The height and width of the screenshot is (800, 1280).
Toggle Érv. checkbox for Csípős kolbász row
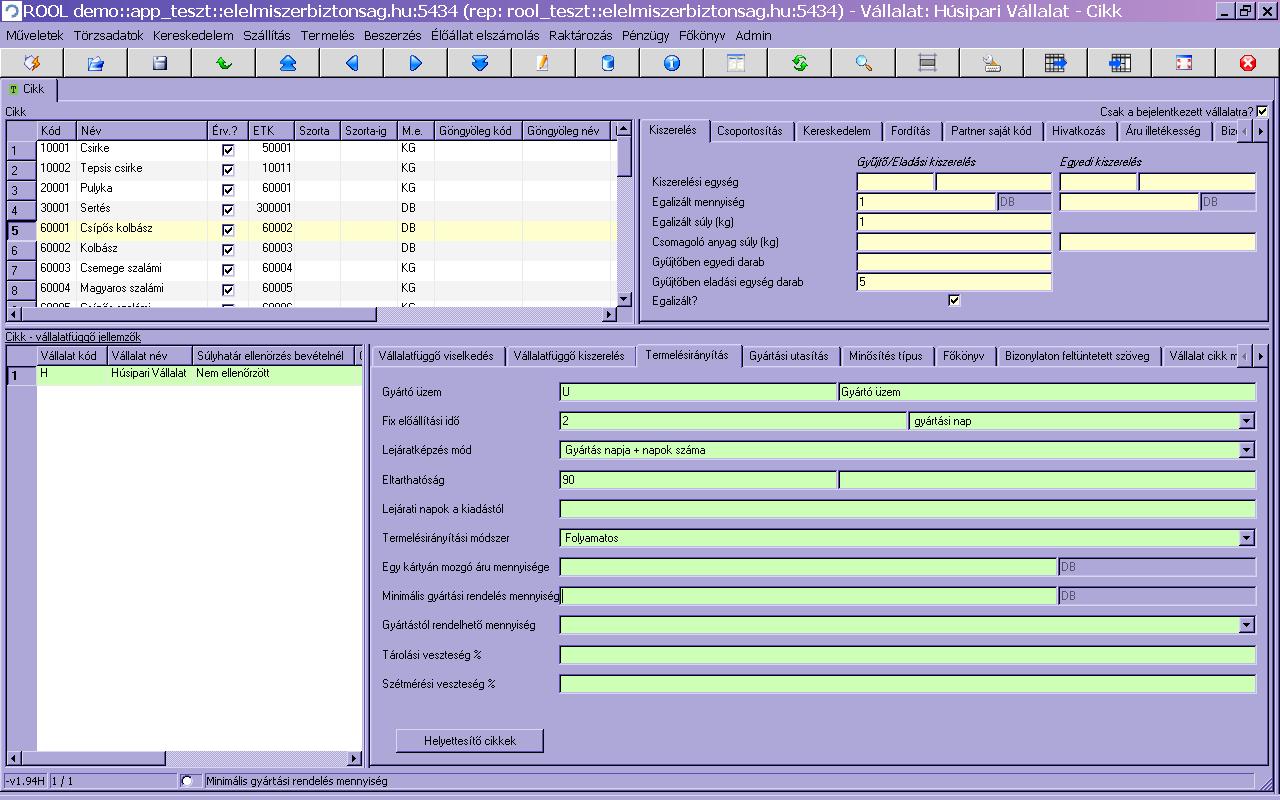pos(228,230)
